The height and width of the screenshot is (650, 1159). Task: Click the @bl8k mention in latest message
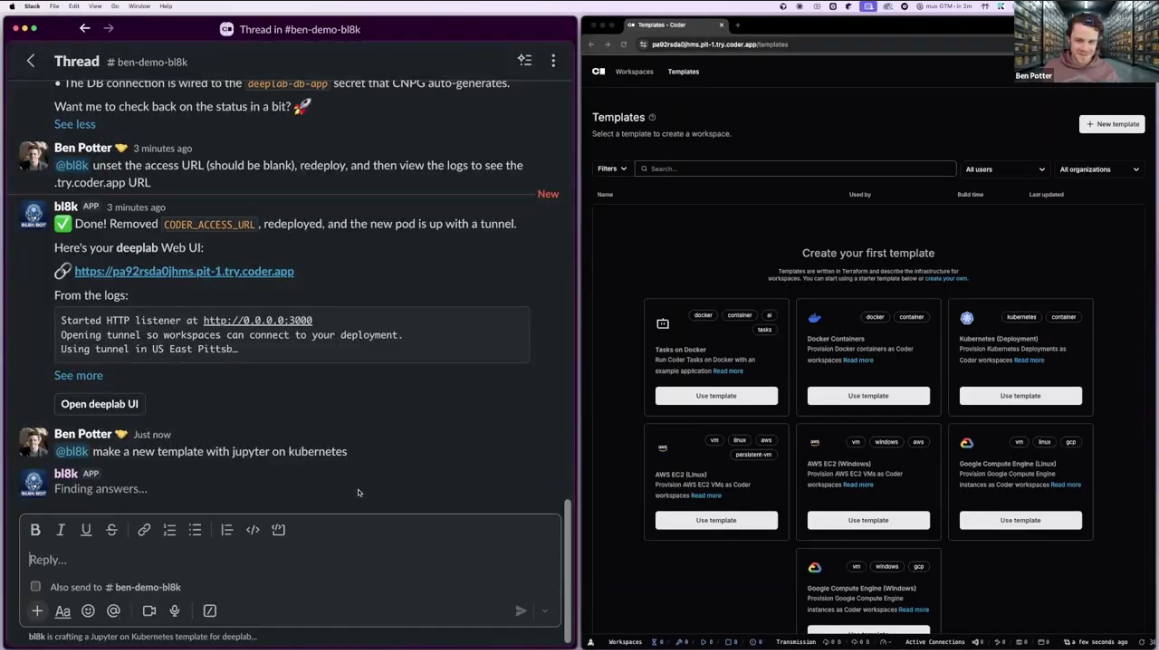(72, 451)
